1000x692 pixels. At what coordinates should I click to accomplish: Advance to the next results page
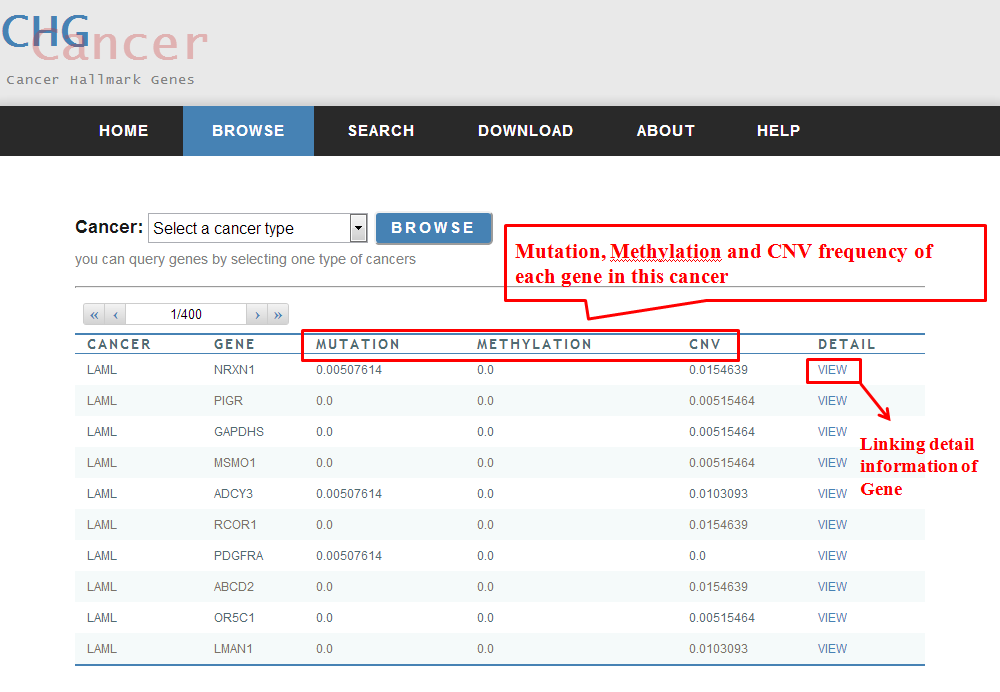pos(257,314)
